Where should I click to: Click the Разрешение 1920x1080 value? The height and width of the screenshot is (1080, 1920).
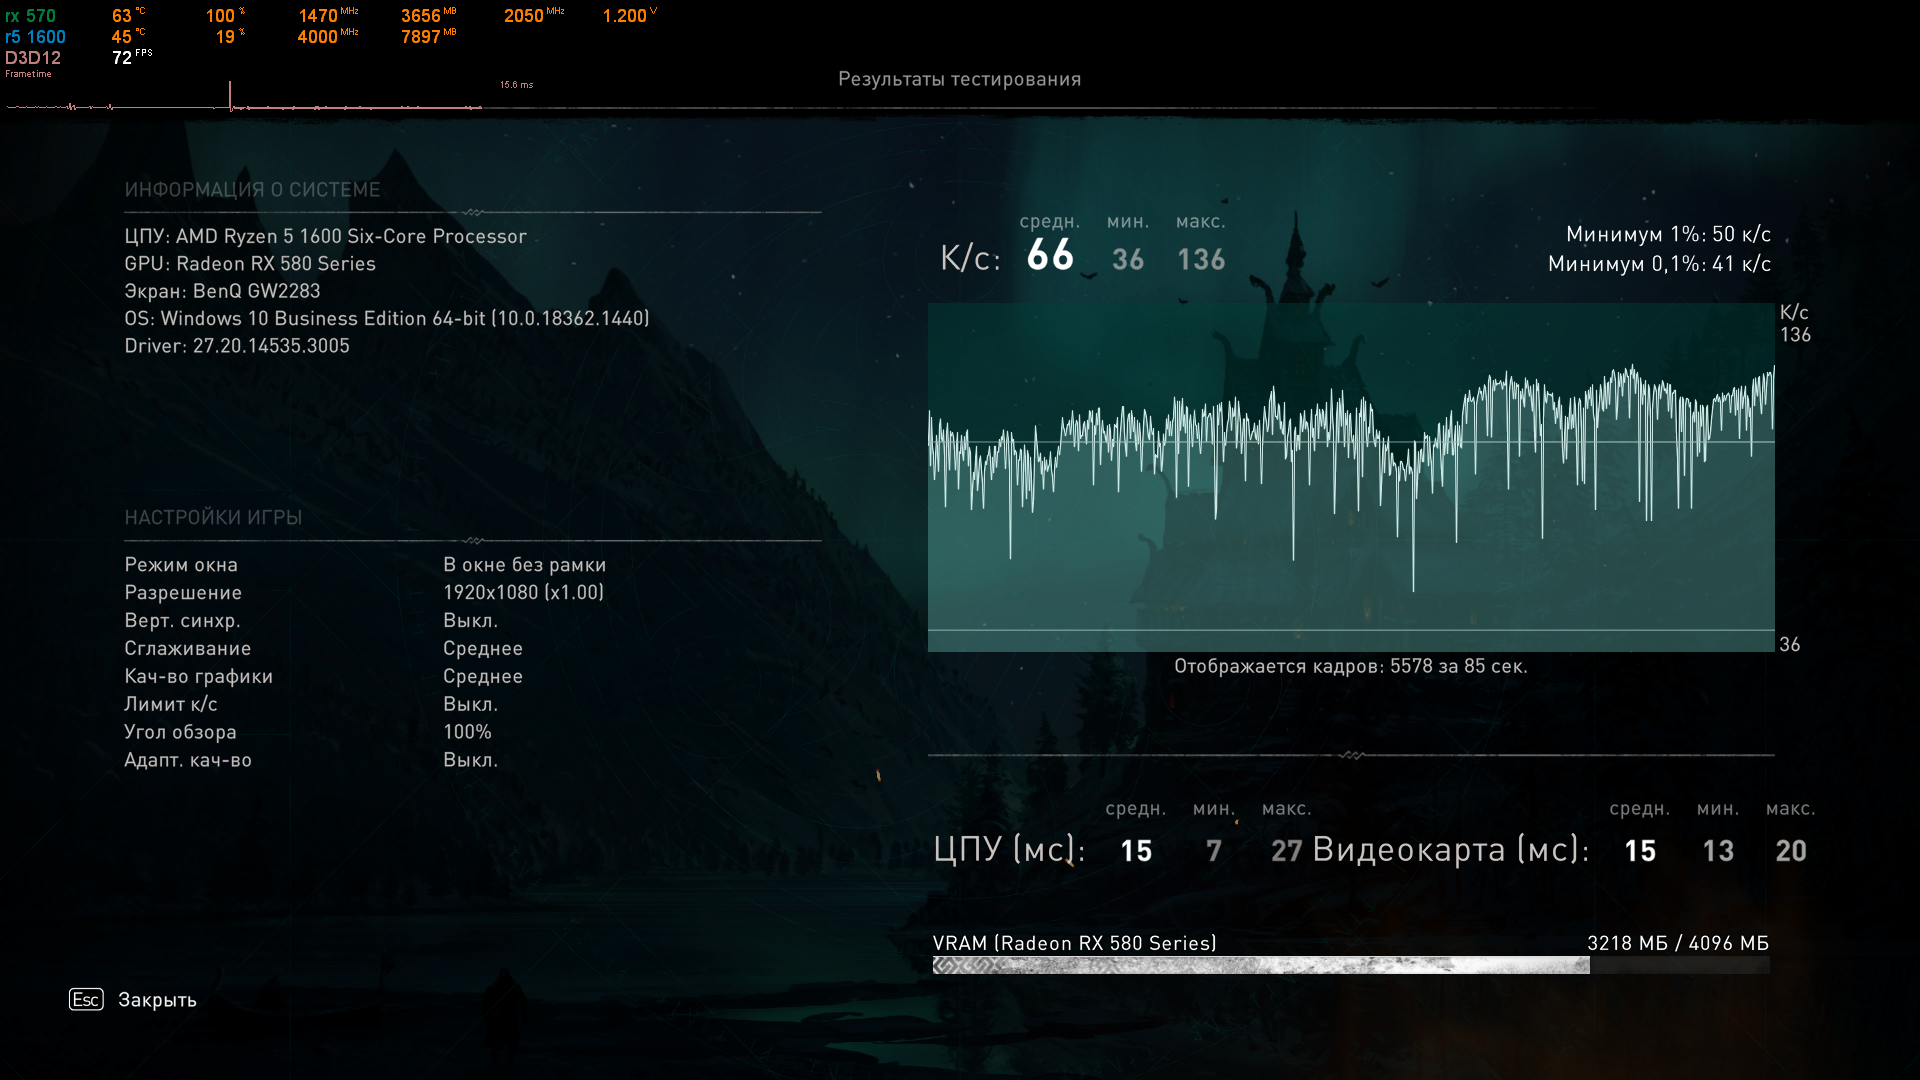(523, 592)
